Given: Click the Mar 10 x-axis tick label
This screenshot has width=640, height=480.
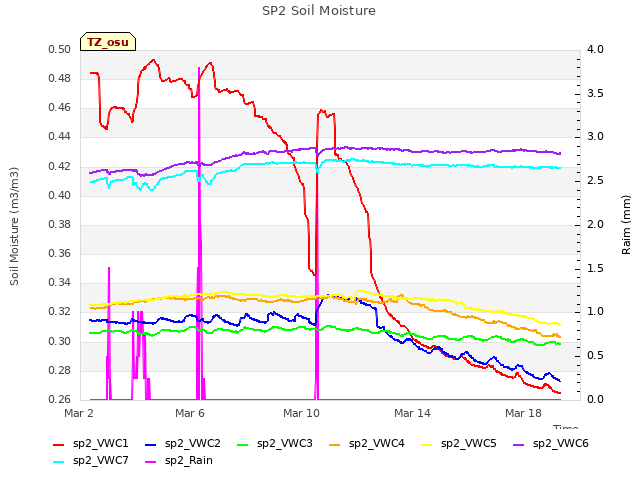Looking at the screenshot, I should pos(301,413).
